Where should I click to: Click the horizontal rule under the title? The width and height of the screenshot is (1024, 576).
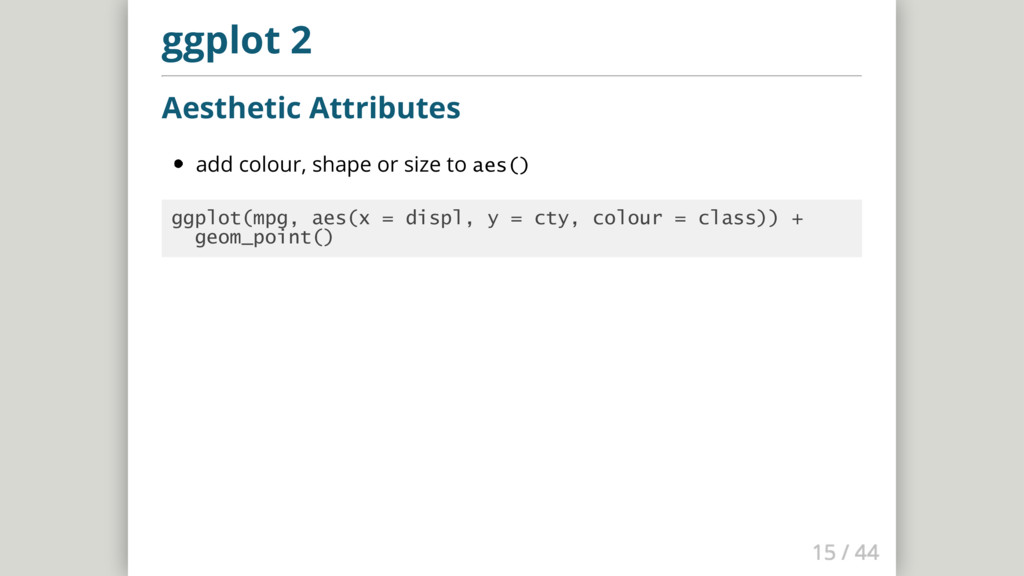[511, 76]
